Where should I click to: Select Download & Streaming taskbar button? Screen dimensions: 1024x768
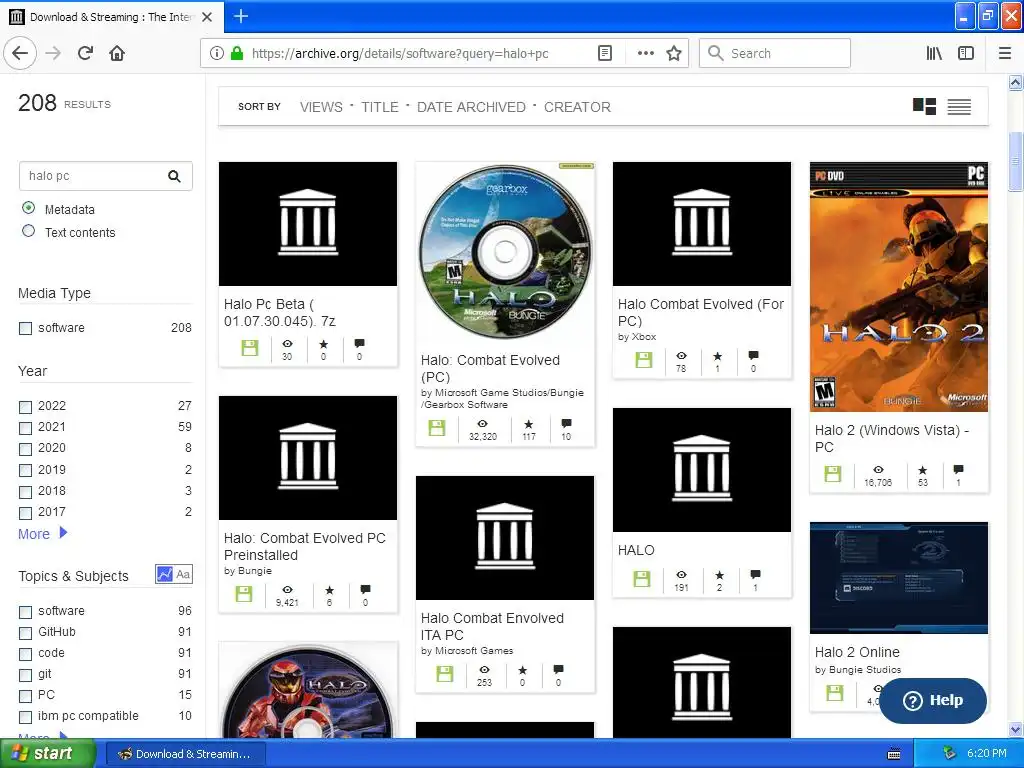click(x=185, y=754)
